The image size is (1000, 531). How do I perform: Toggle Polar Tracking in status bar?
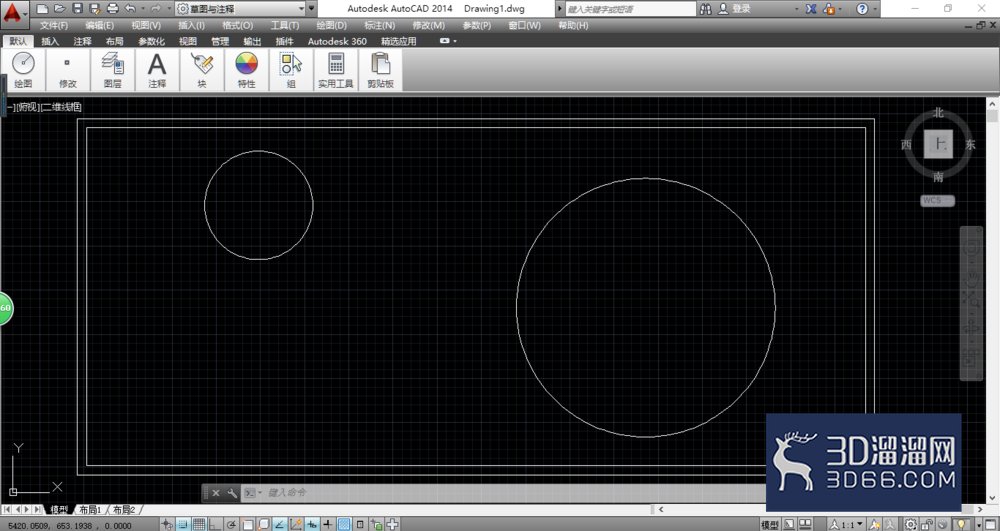click(x=231, y=524)
